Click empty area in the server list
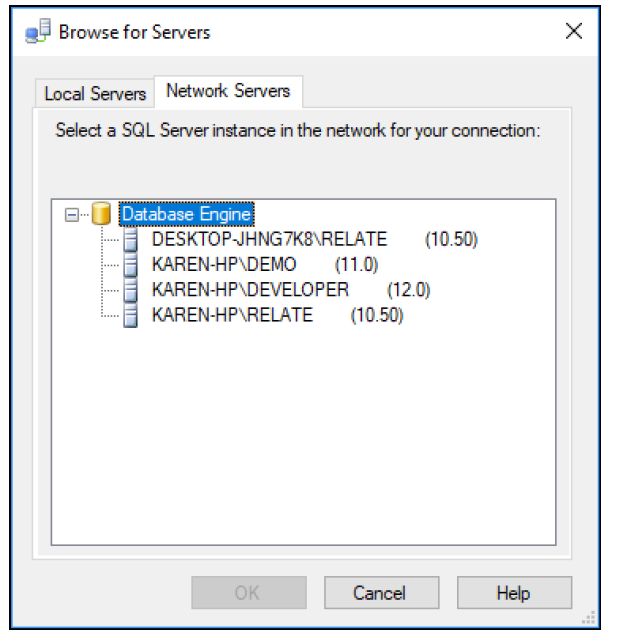 (303, 434)
